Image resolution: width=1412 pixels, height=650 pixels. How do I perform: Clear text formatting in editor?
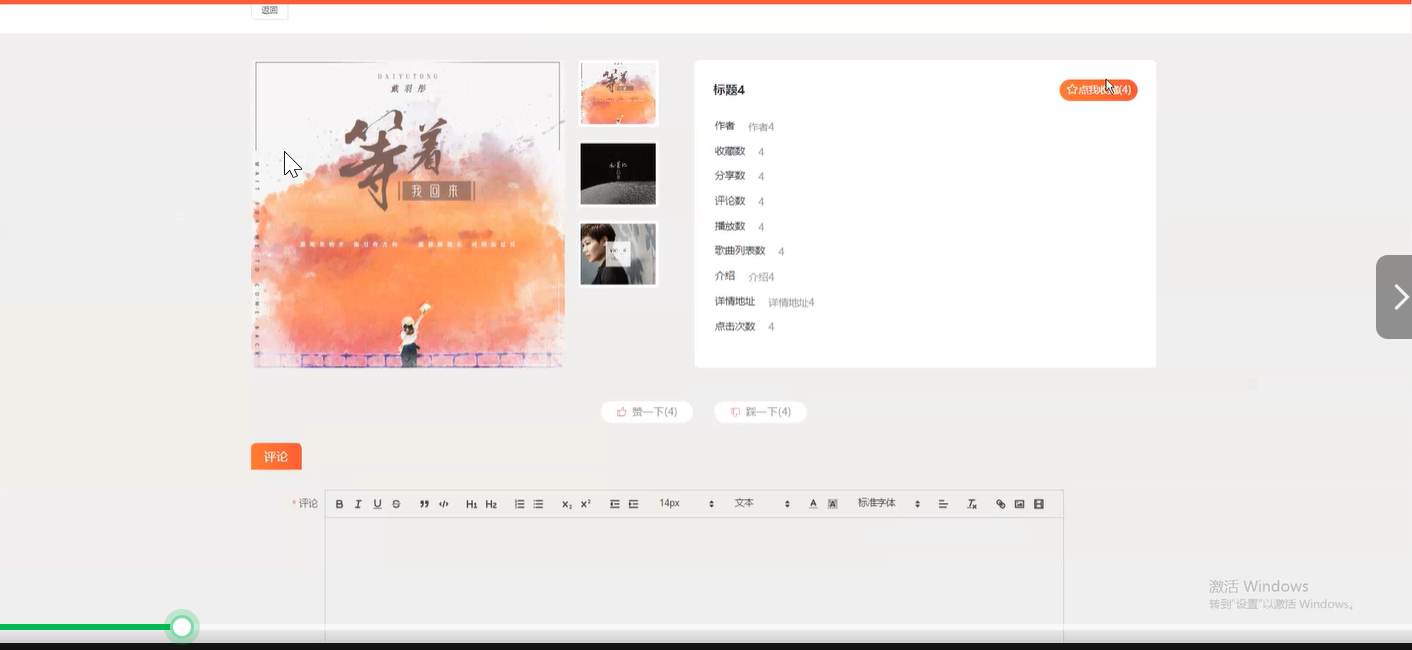972,504
